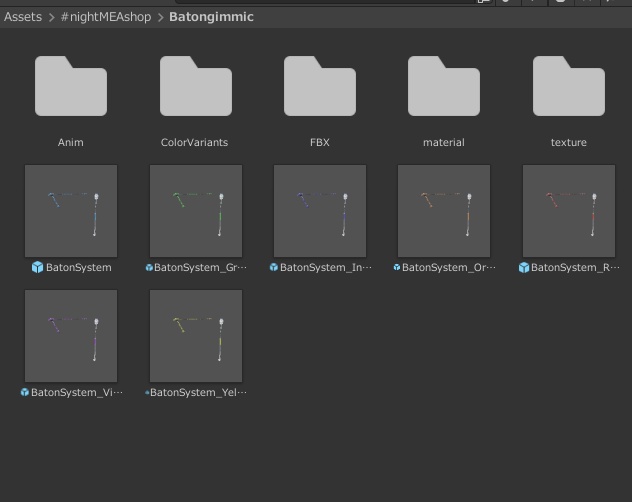
Task: Click the prefab cube icon beside BatonSystem_R…
Action: 524,267
